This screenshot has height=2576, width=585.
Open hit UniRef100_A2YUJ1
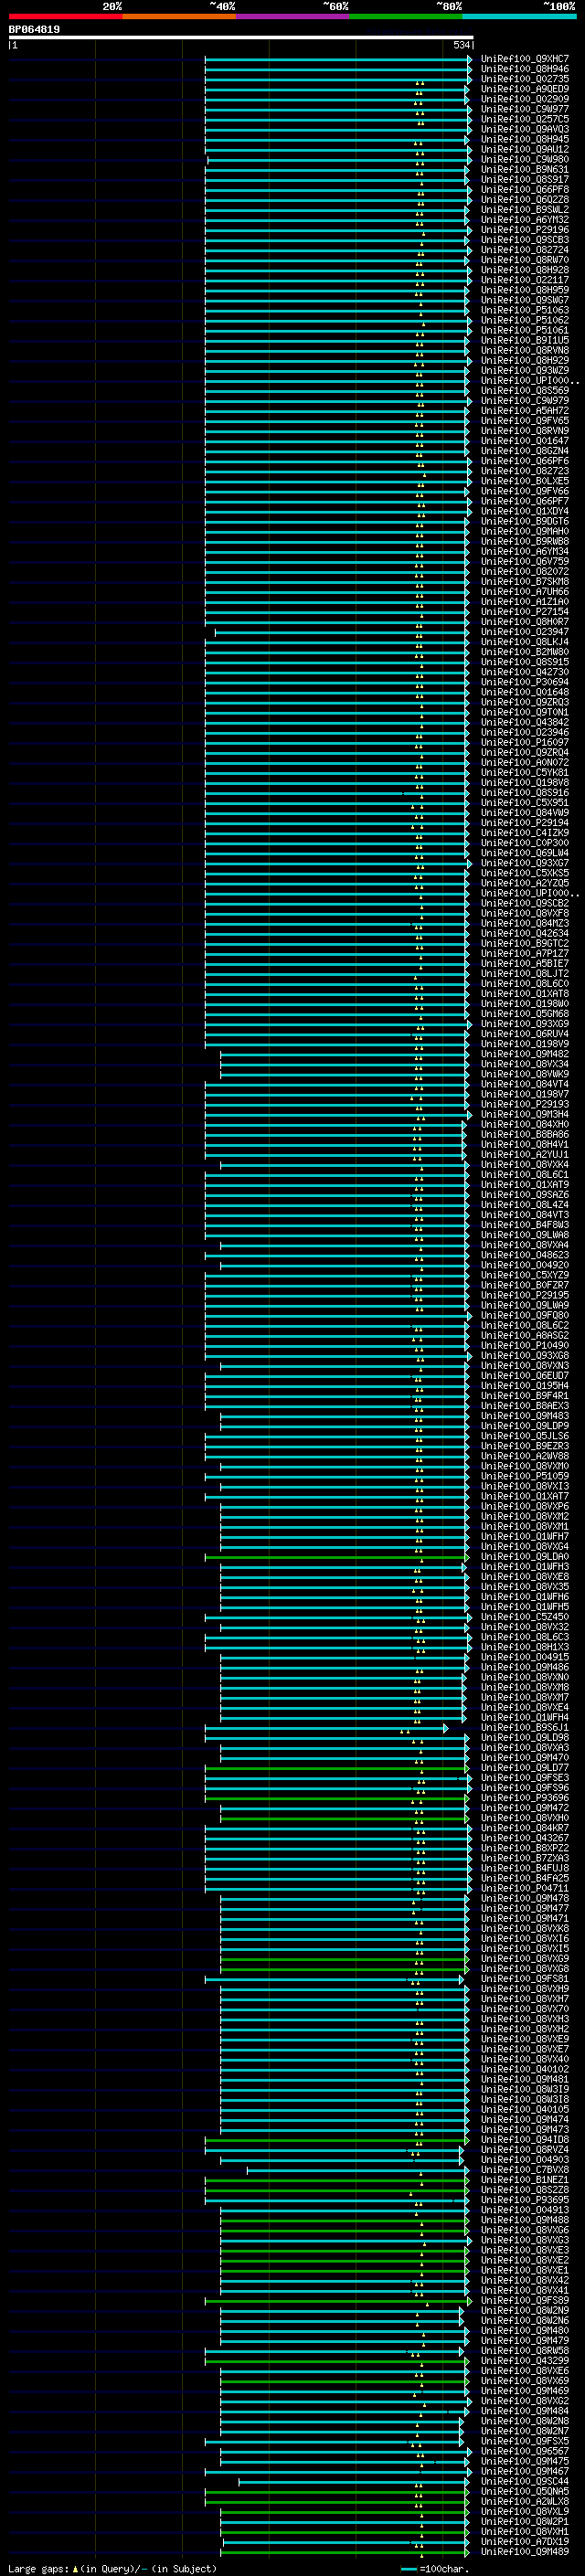(525, 1155)
